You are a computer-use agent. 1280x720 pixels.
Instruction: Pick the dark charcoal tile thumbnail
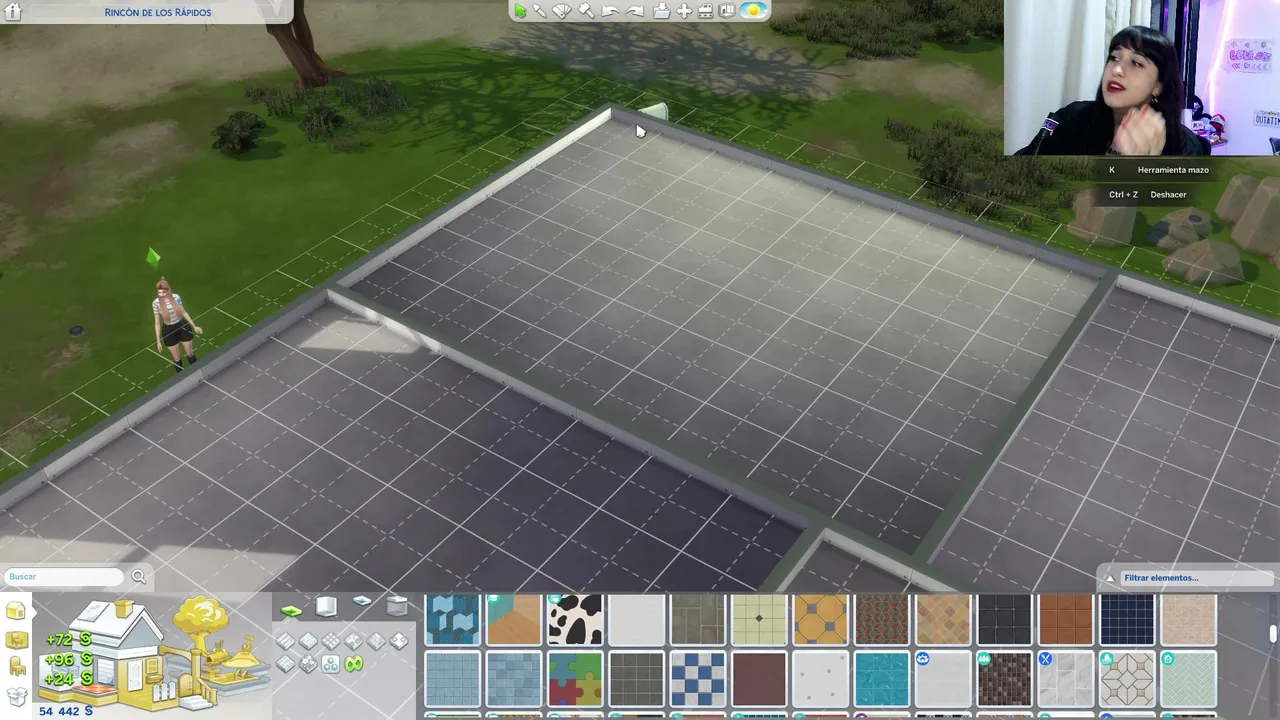point(1004,619)
